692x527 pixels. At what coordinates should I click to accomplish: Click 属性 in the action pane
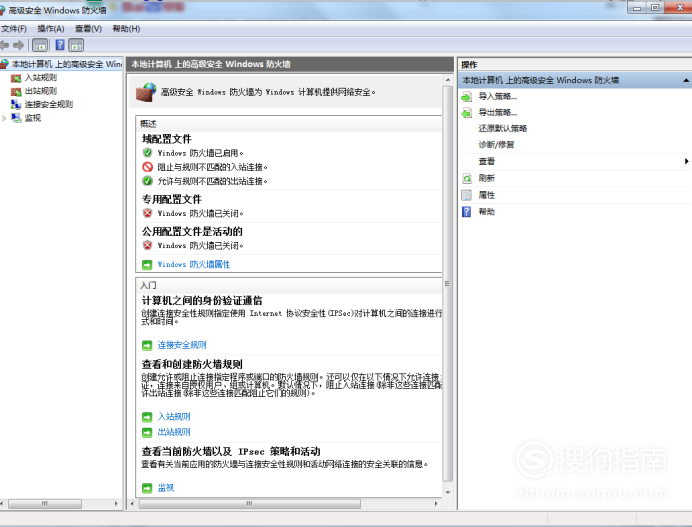point(486,195)
